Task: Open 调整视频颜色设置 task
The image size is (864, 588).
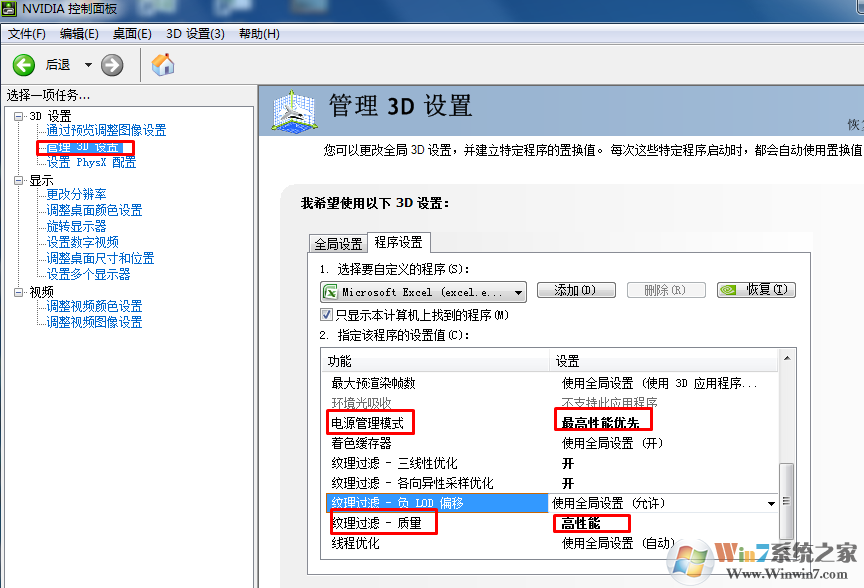Action: pyautogui.click(x=94, y=306)
